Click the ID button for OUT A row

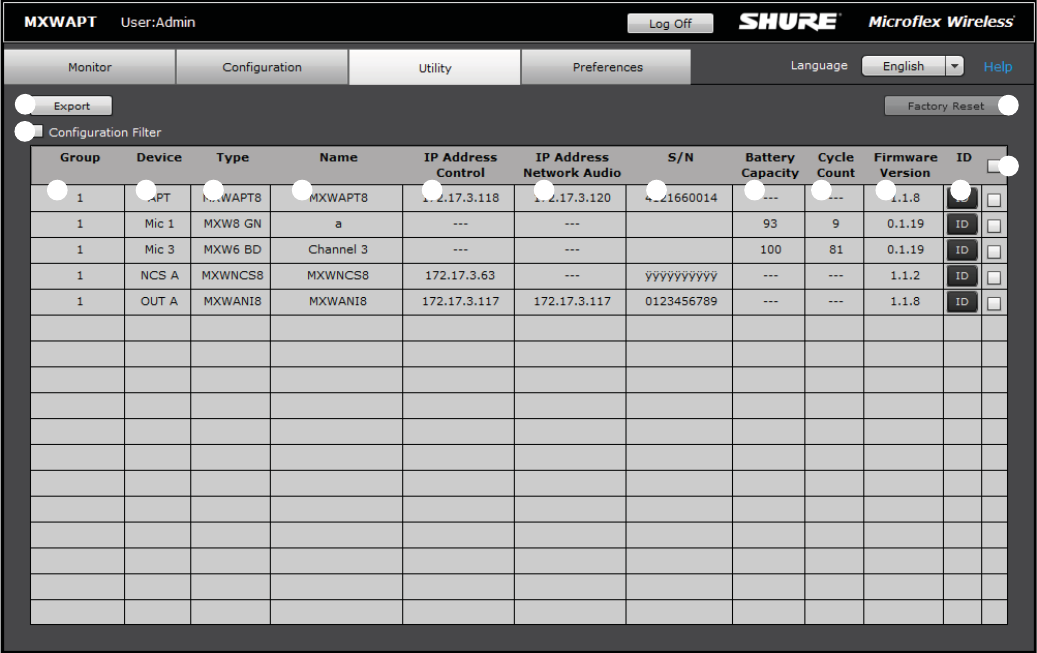[x=962, y=302]
